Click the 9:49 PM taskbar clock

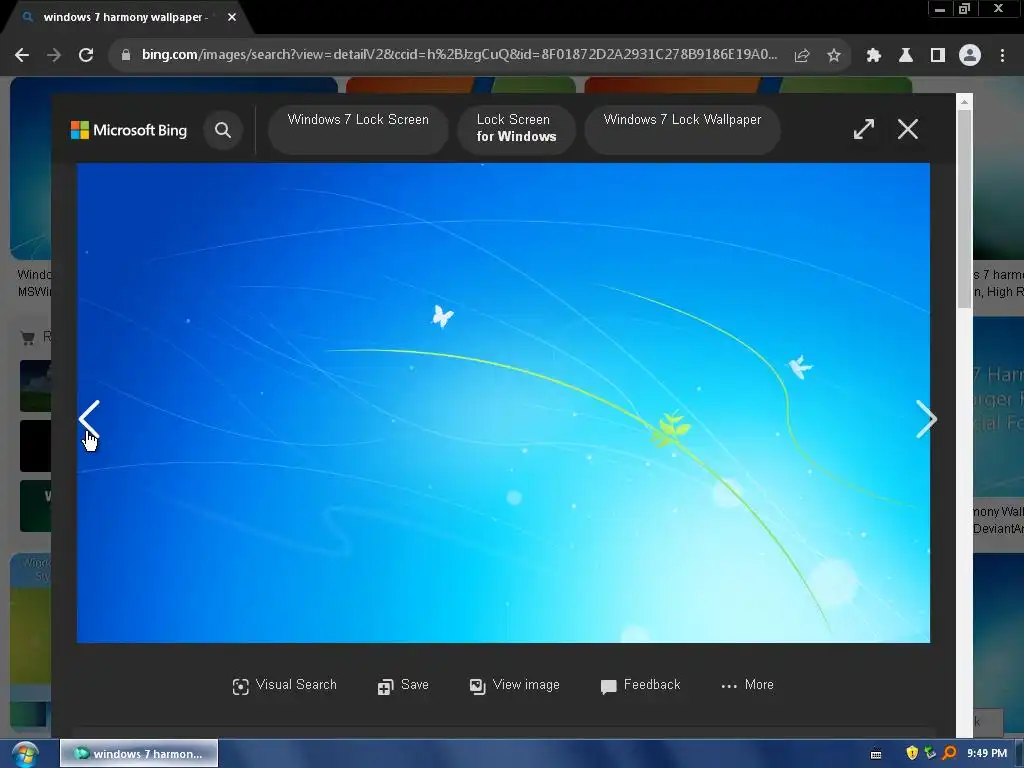(987, 754)
